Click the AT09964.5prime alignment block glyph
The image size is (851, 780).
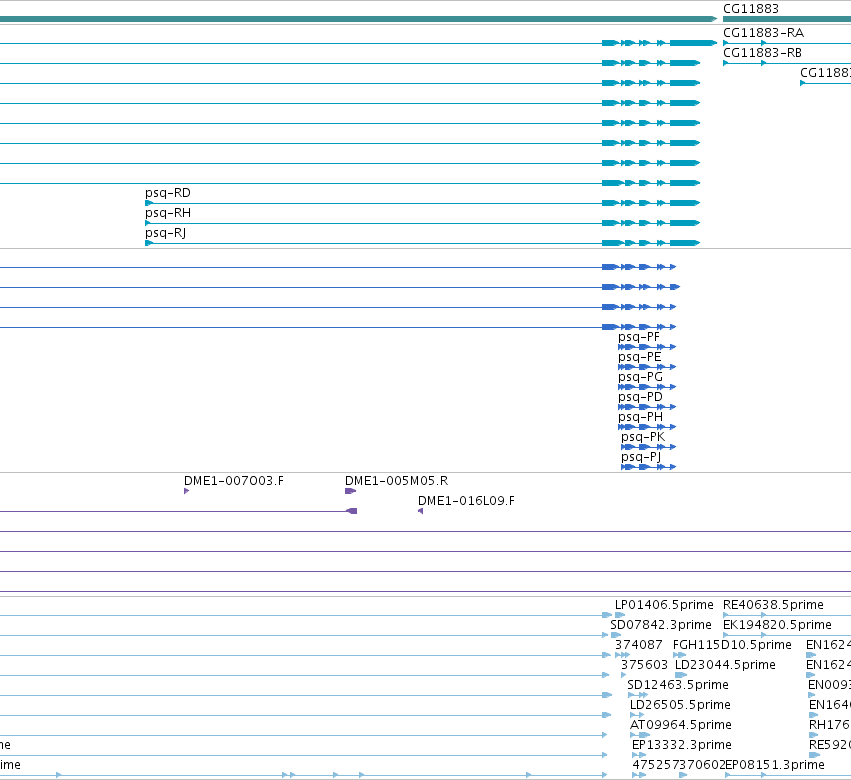click(x=640, y=735)
